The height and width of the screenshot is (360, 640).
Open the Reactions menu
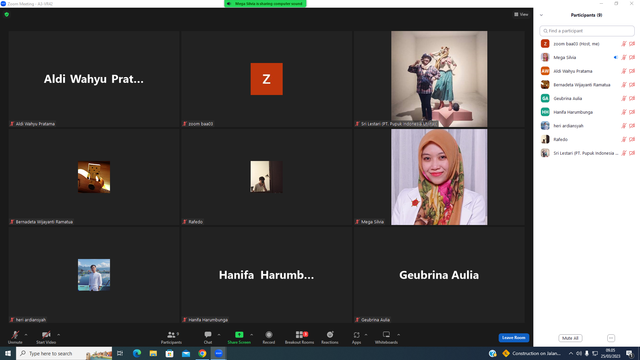tap(329, 337)
